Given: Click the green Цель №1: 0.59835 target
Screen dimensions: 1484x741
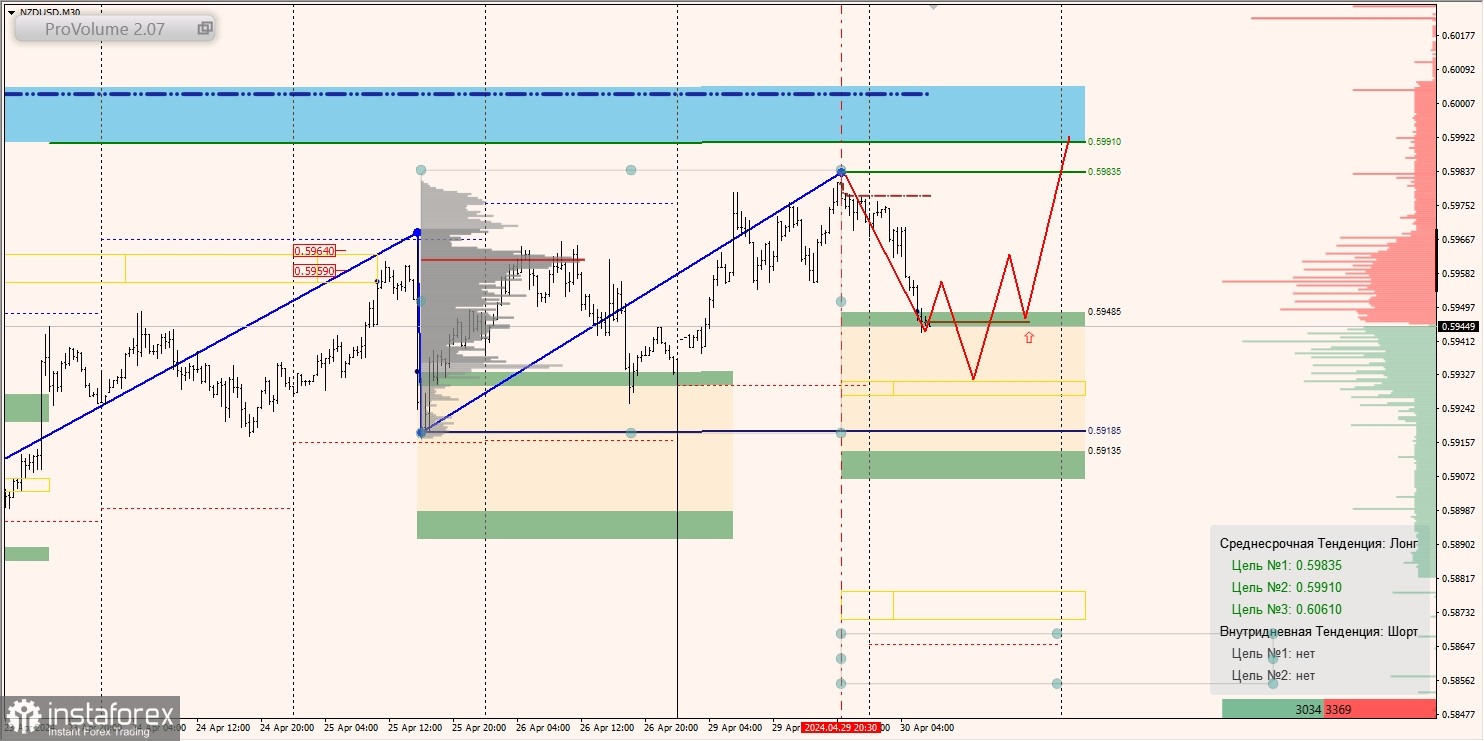Looking at the screenshot, I should (x=1287, y=565).
